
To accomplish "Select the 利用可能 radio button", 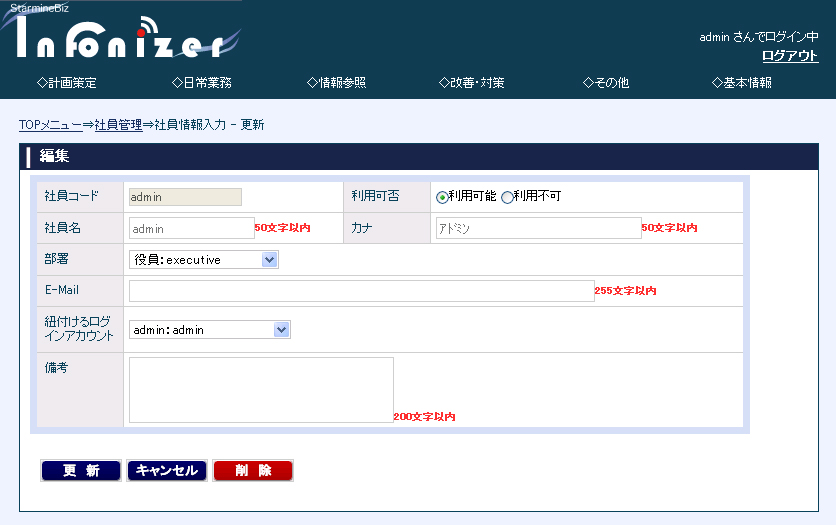I will (442, 197).
